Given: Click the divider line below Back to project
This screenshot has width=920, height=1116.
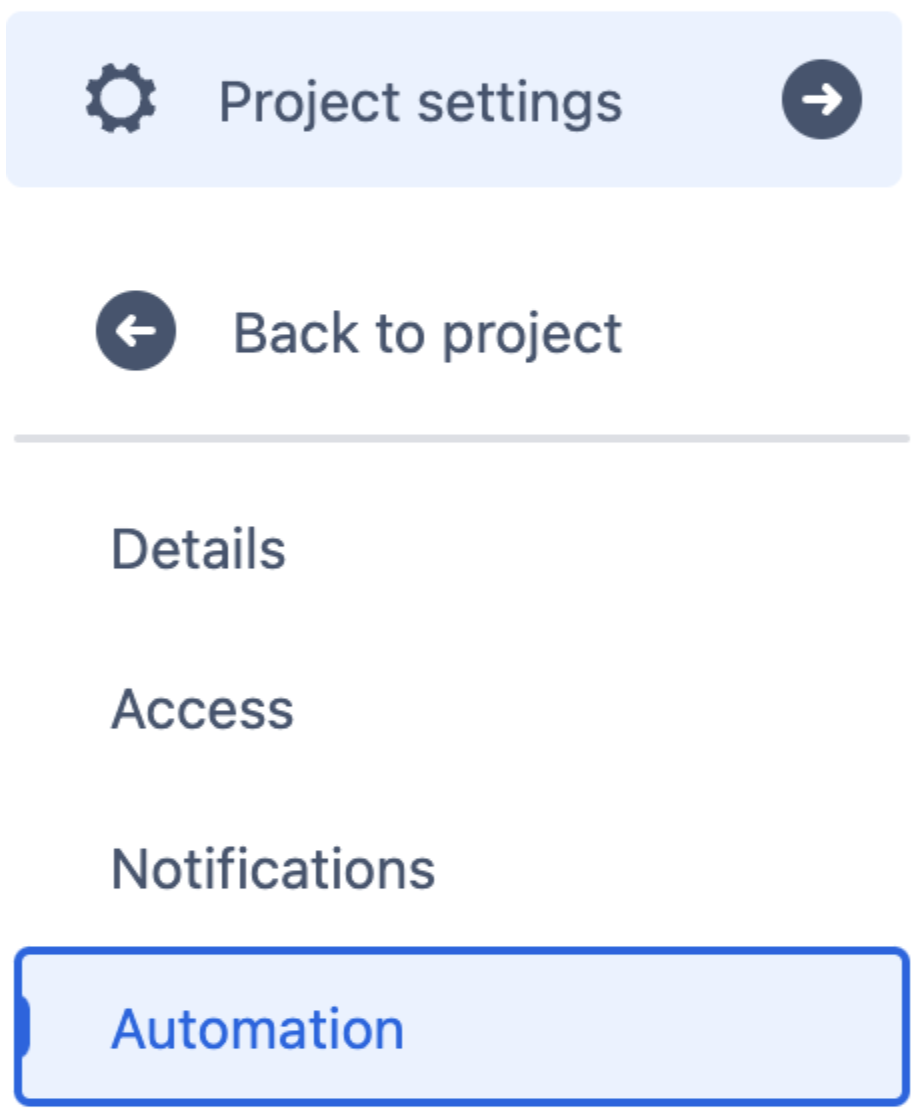Looking at the screenshot, I should (x=460, y=438).
